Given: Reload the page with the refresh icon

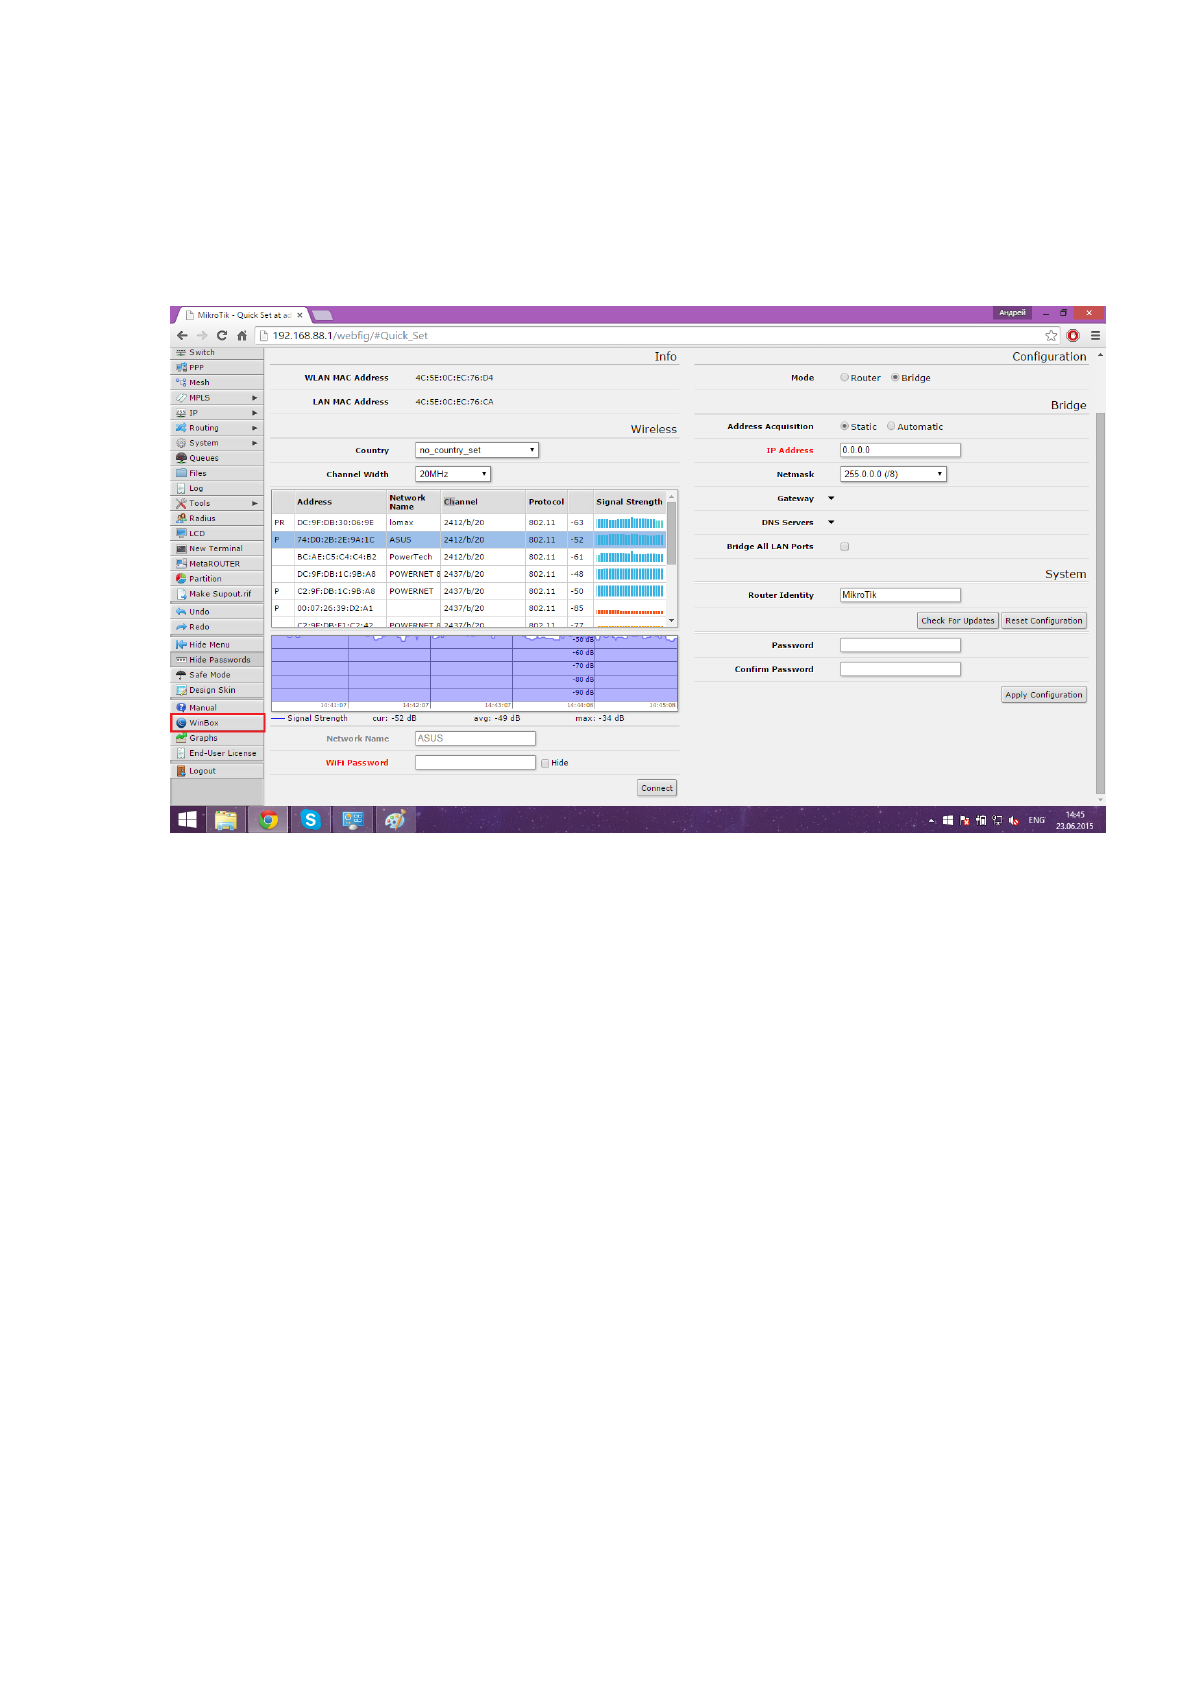Looking at the screenshot, I should [222, 336].
